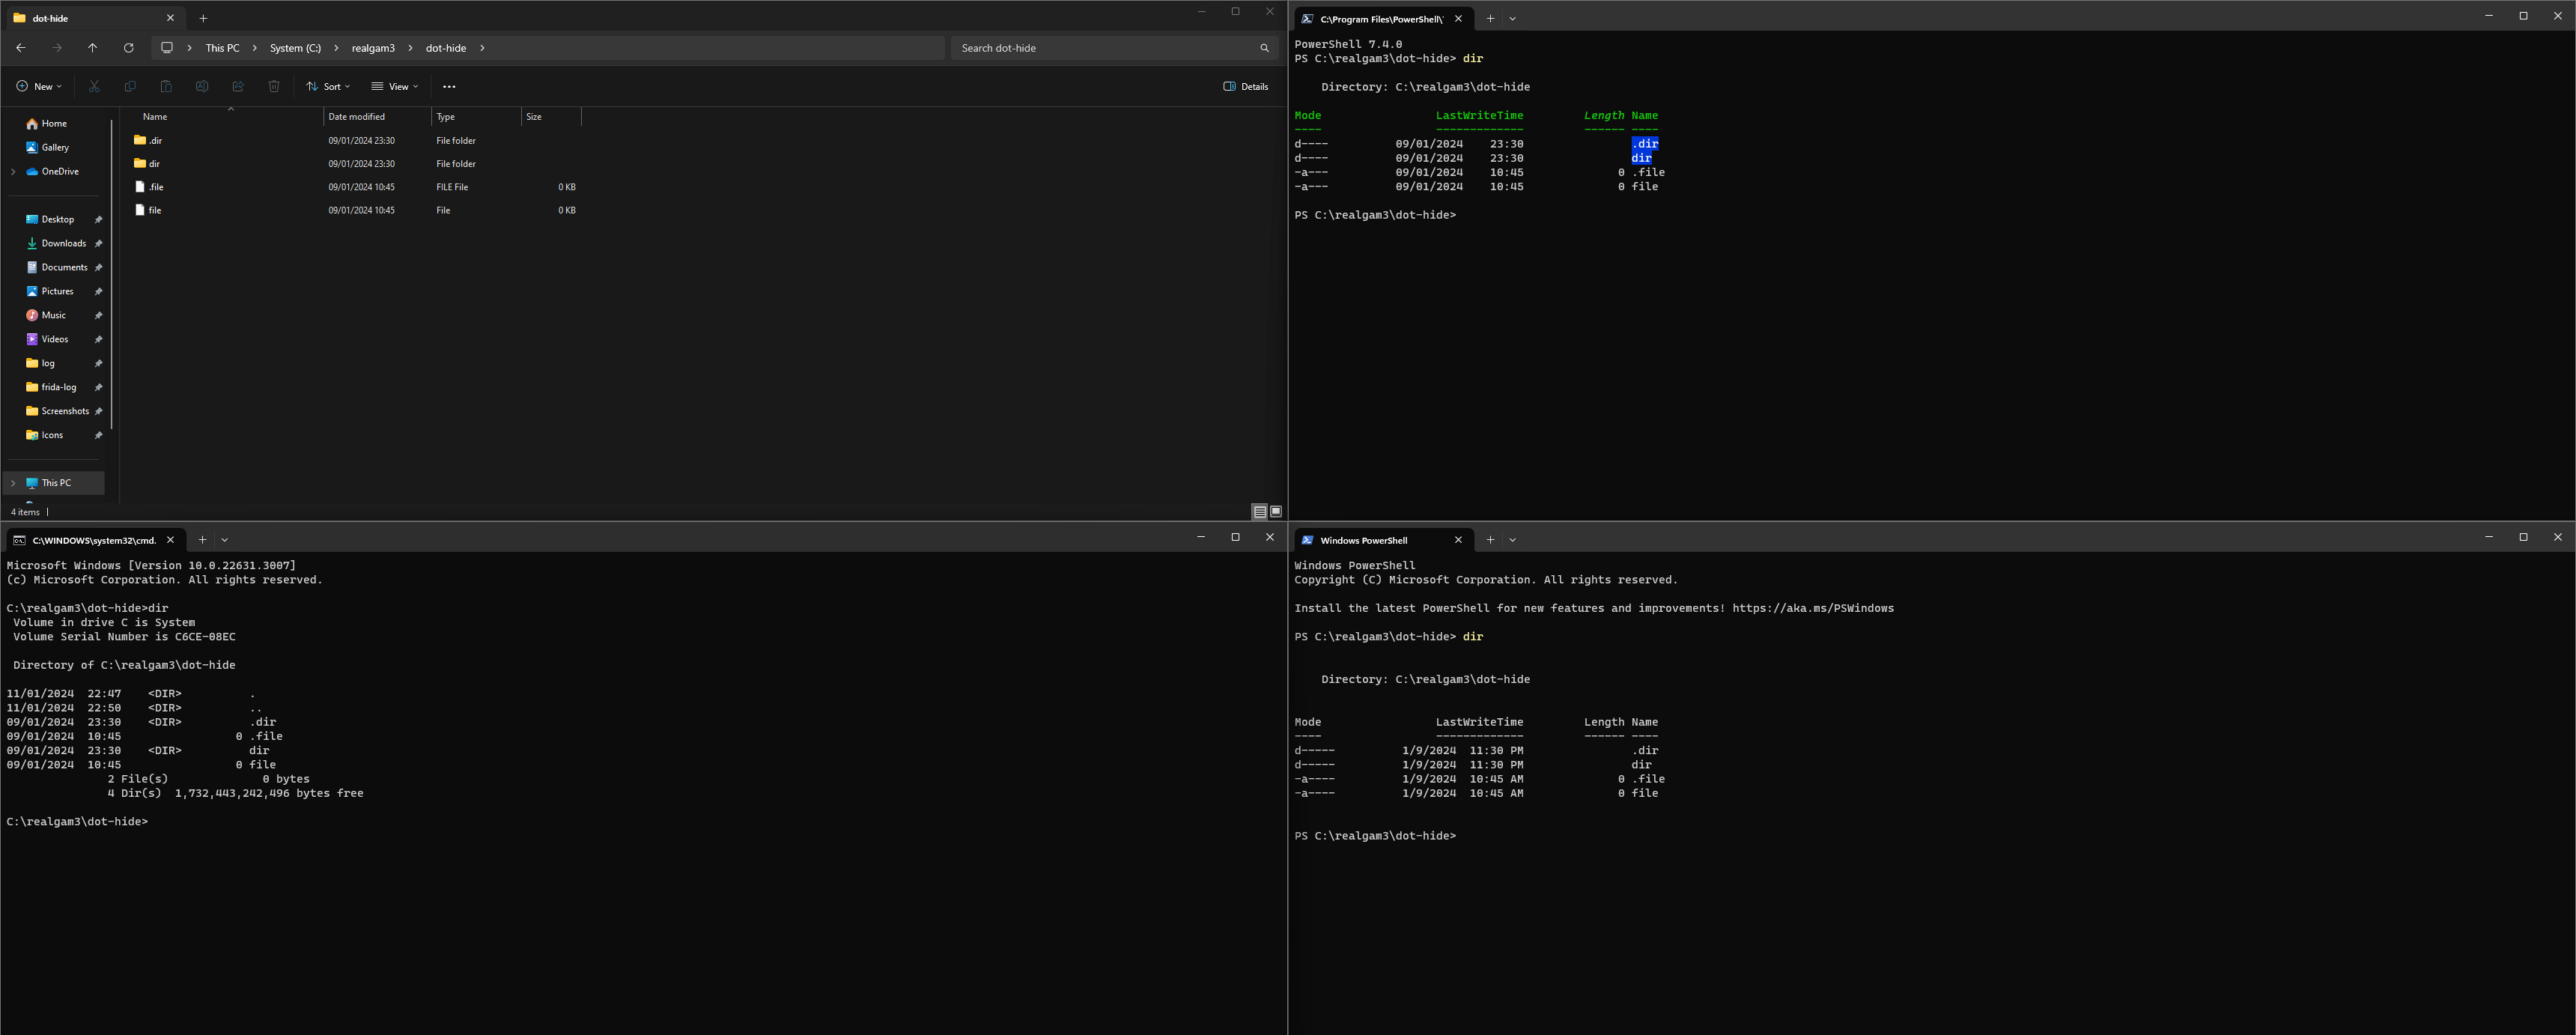Click the PC monitor icon in address bar
The width and height of the screenshot is (2576, 1035).
167,48
